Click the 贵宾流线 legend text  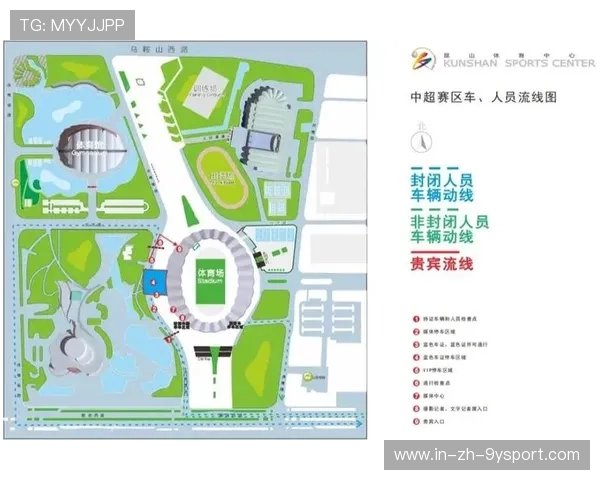442,264
